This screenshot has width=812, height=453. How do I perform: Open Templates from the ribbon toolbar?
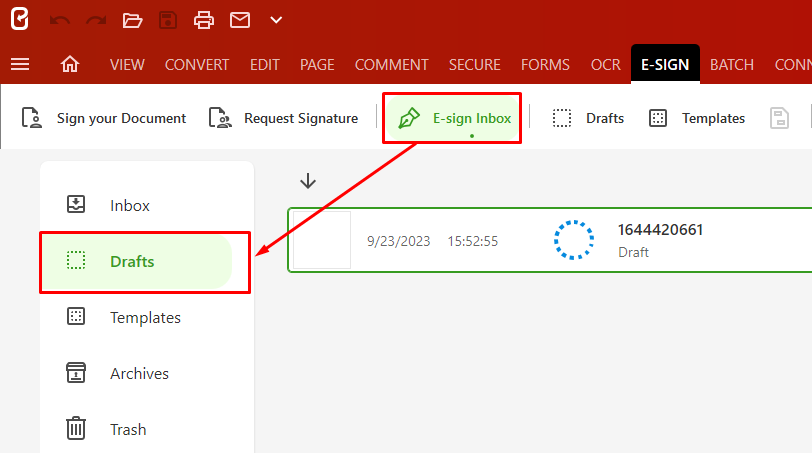(x=697, y=118)
